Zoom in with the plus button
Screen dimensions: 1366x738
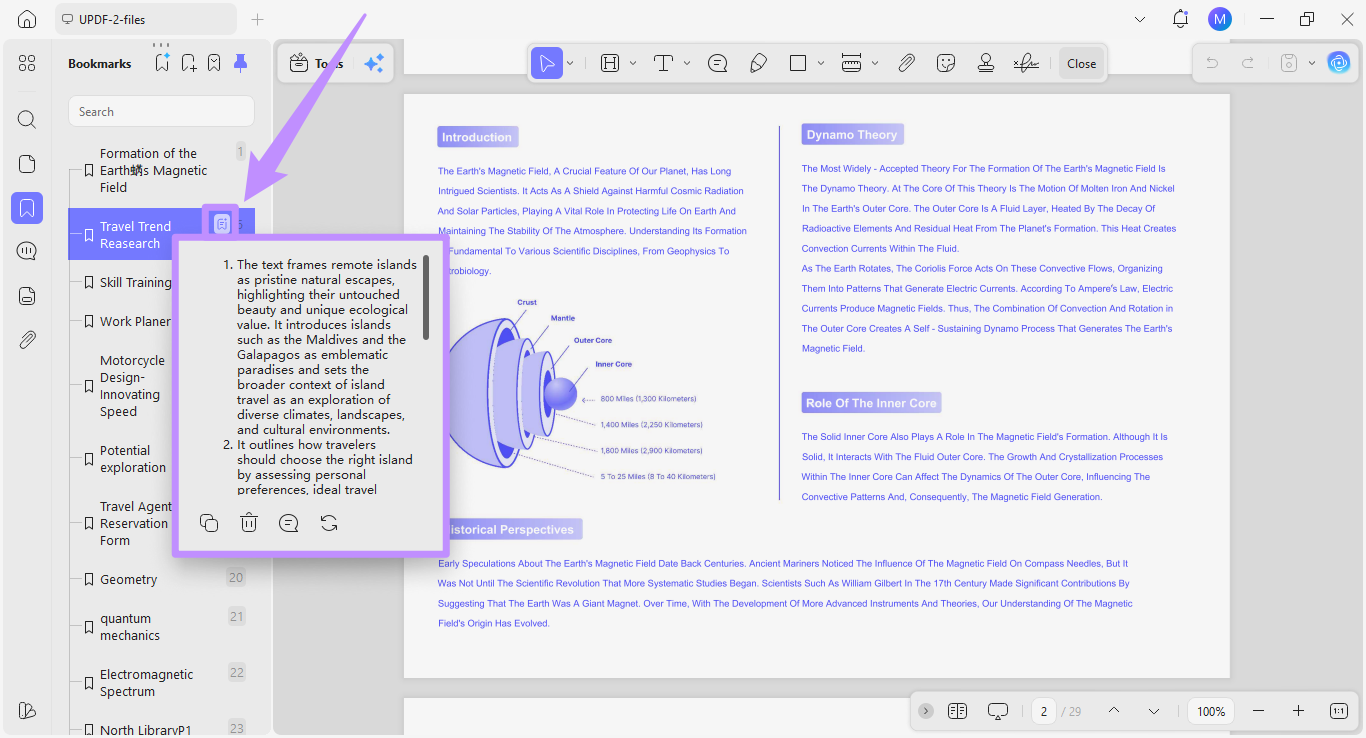1298,711
